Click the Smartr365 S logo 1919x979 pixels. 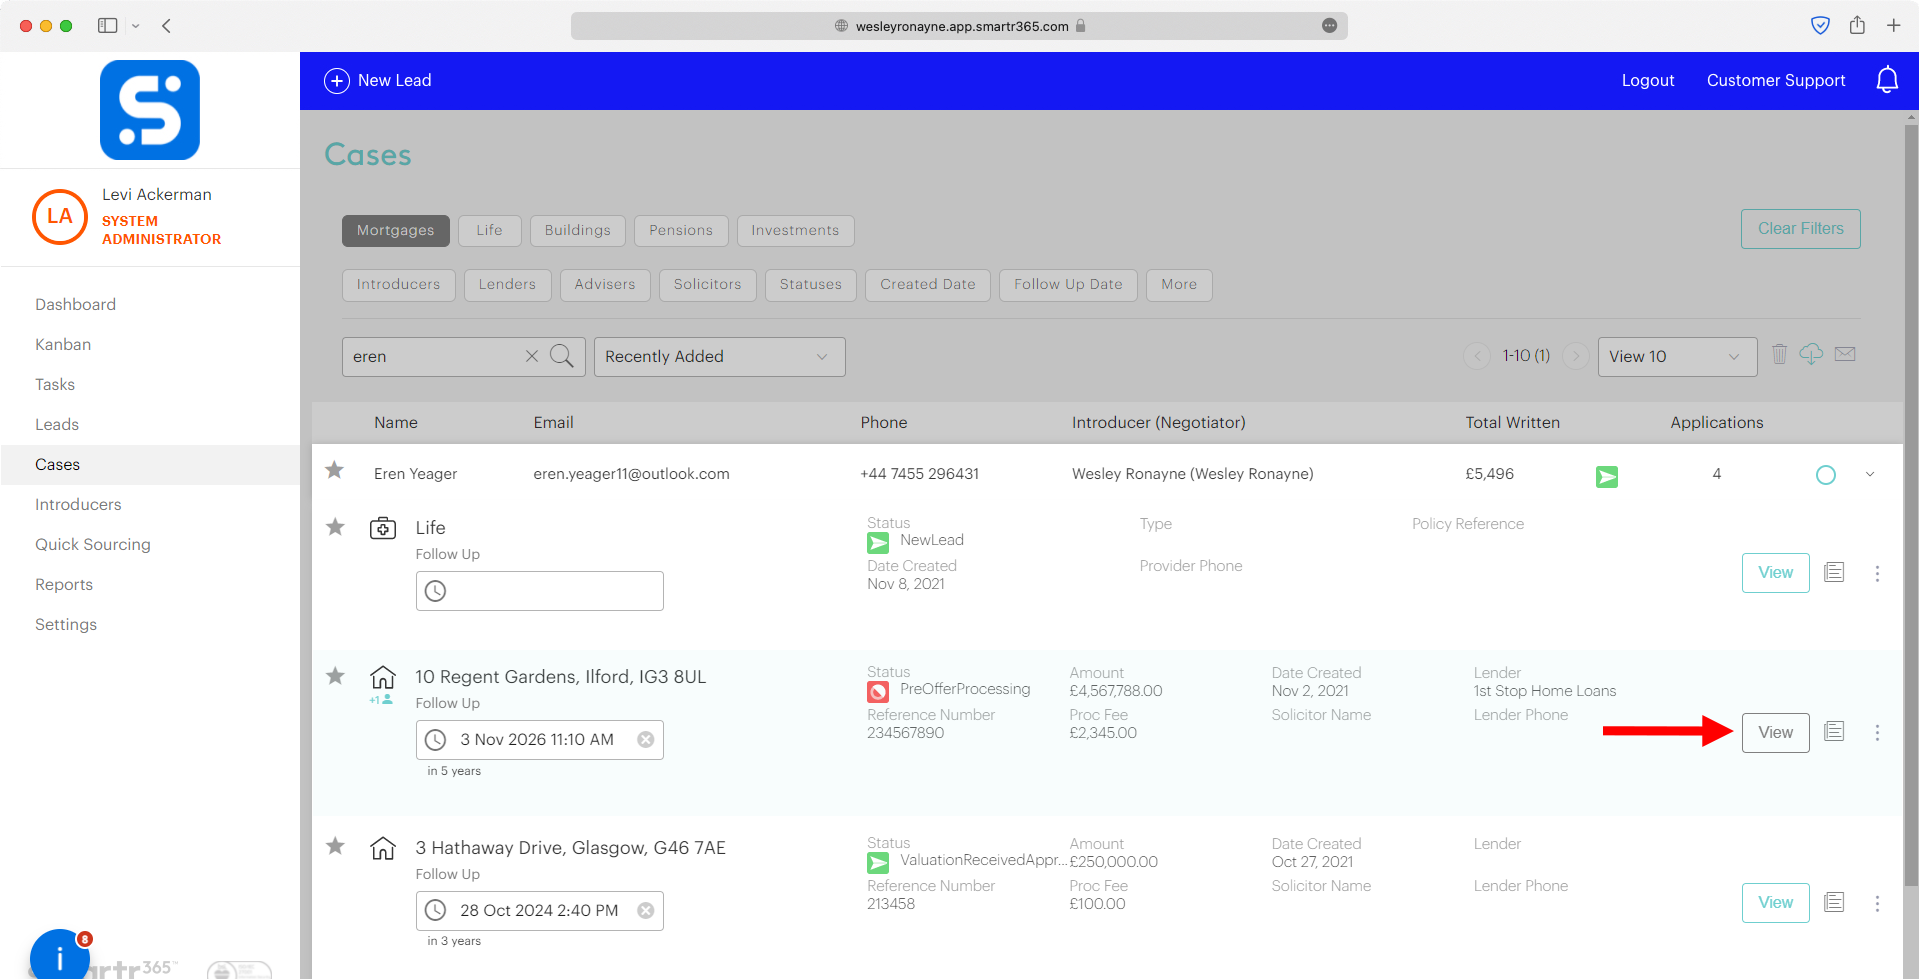150,110
